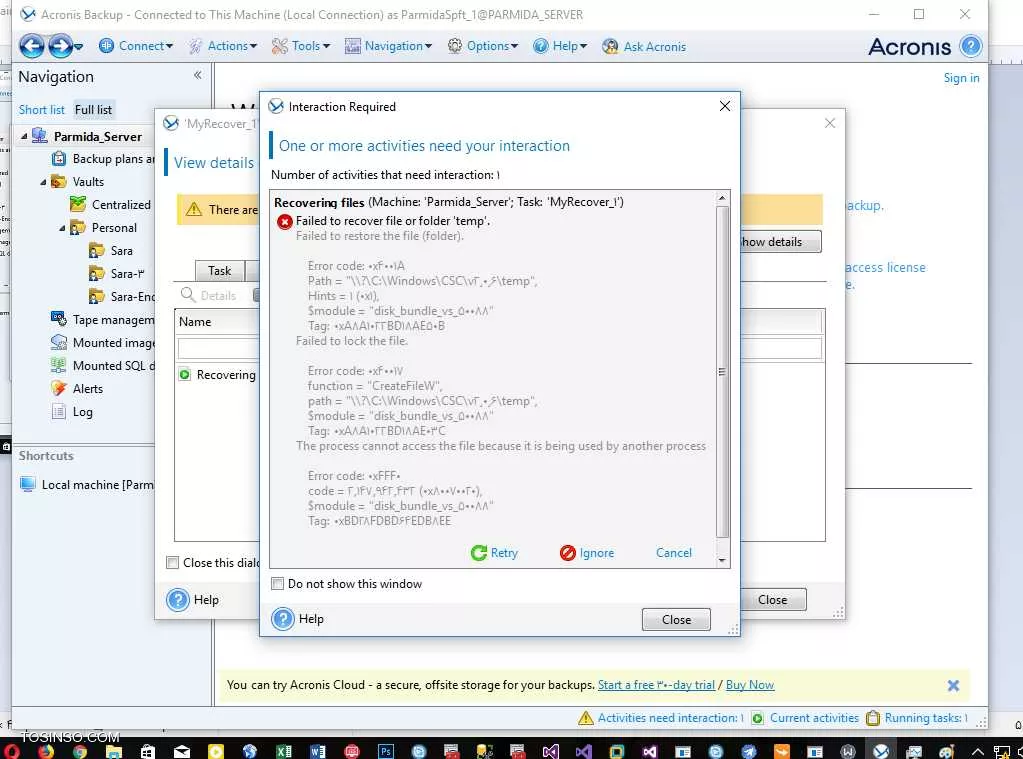Click the Forward navigation arrow icon
Screen dimensions: 1023x759
[x=60, y=46]
